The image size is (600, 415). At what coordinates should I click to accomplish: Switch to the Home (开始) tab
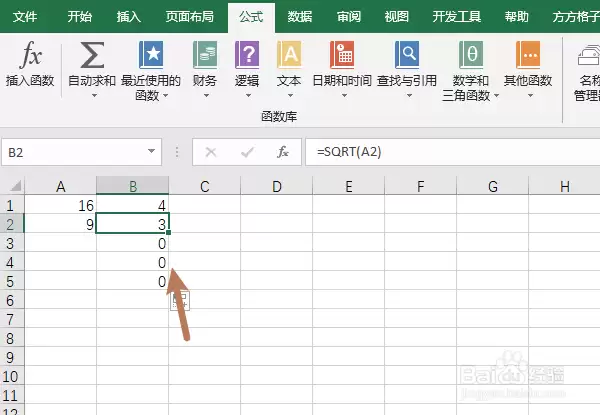tap(80, 16)
